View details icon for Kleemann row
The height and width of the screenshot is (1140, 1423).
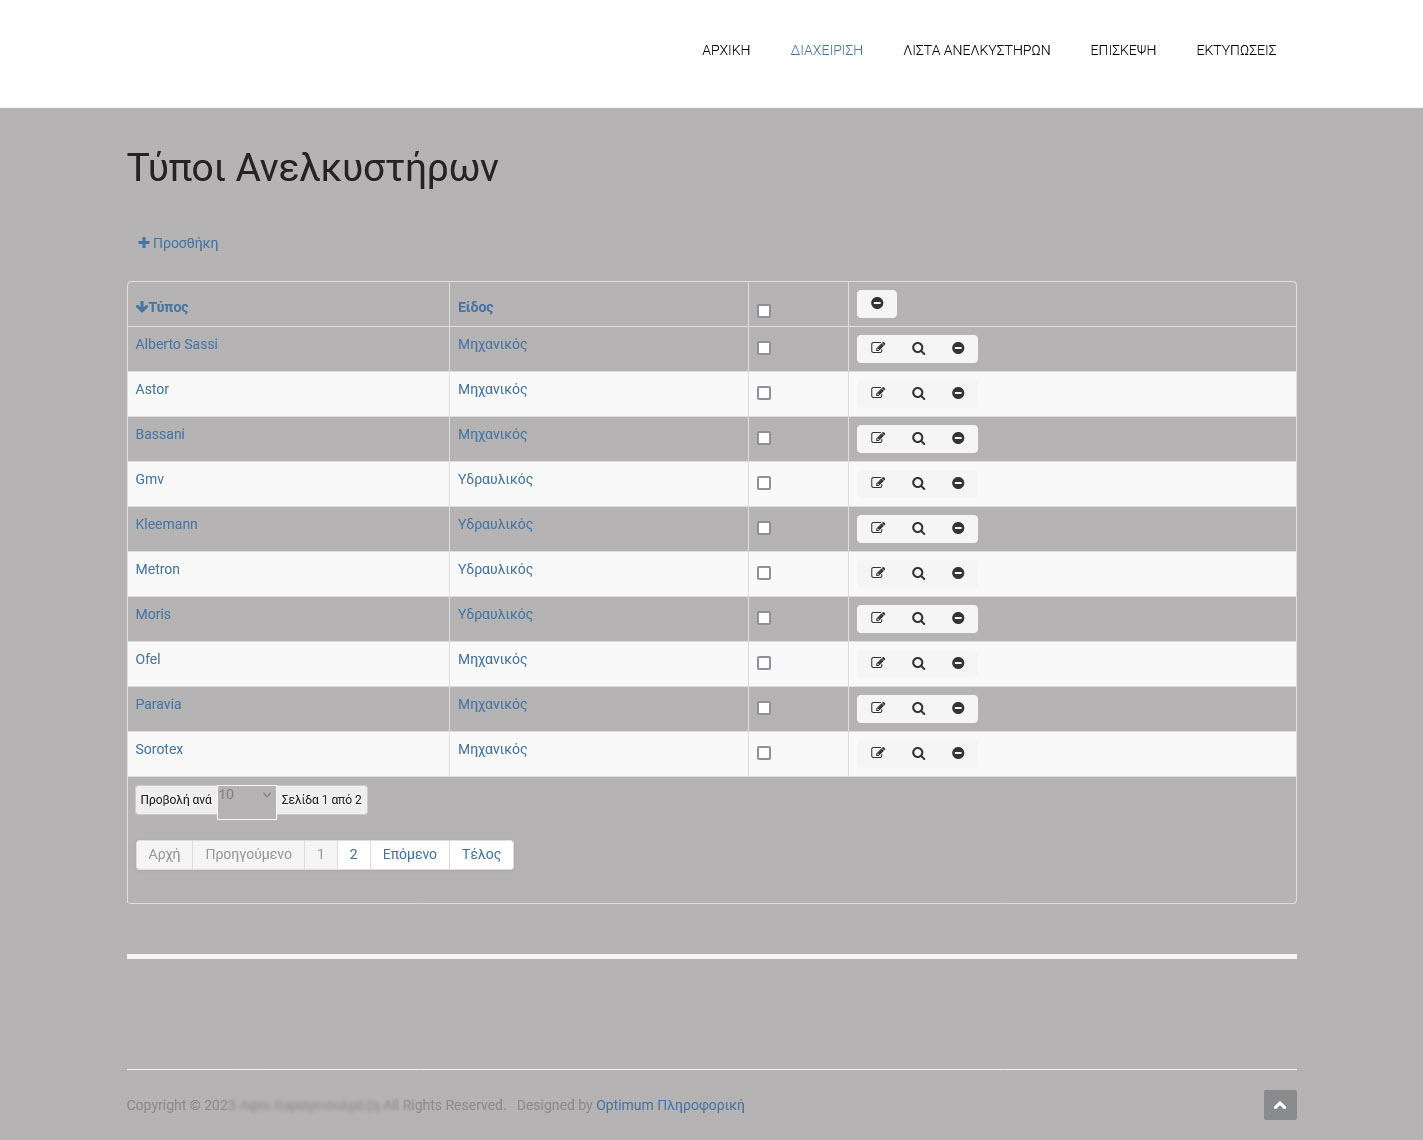coord(918,529)
